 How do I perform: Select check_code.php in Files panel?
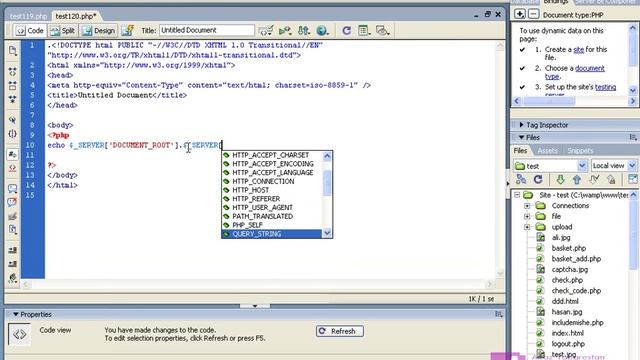coord(576,291)
